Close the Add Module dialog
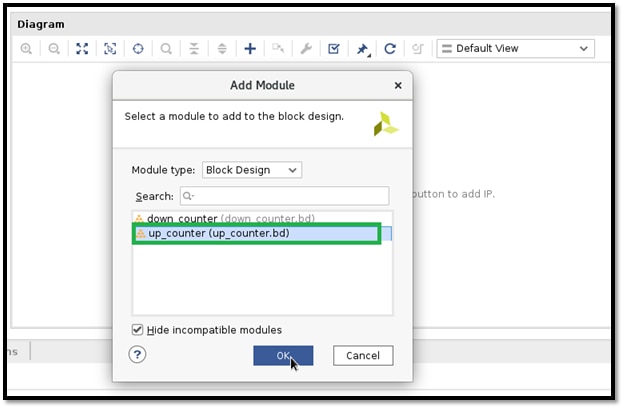The width and height of the screenshot is (624, 409). coord(398,85)
